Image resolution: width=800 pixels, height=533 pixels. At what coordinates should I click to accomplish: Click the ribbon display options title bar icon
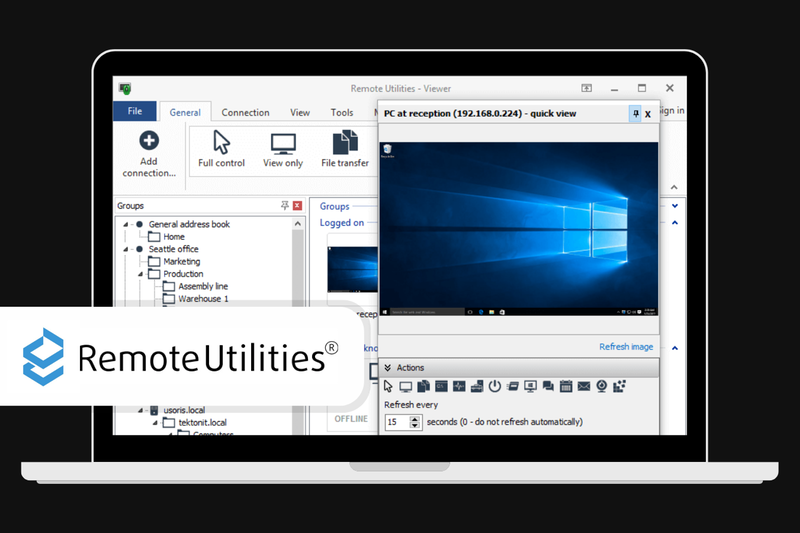pos(587,88)
